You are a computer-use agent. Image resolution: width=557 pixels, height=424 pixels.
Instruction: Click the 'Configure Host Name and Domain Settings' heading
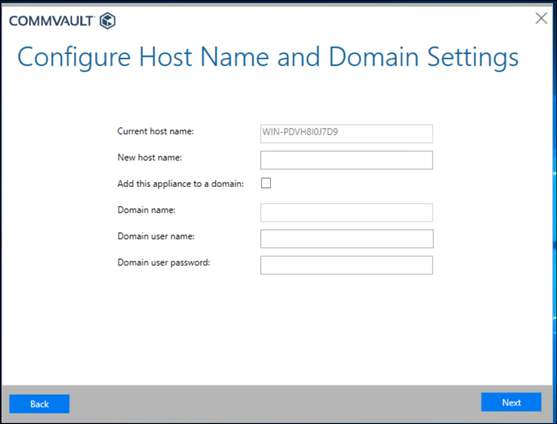click(x=268, y=58)
